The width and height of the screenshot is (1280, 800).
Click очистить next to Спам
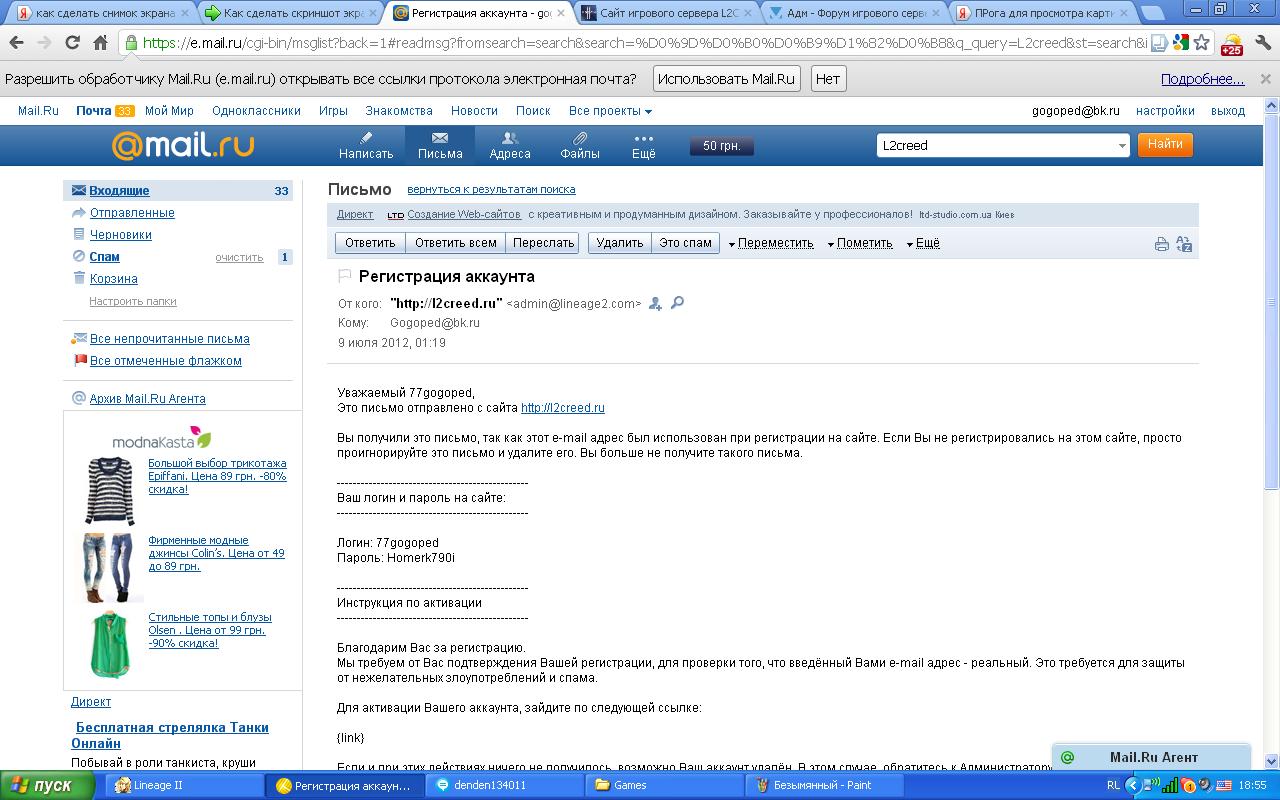click(x=239, y=258)
